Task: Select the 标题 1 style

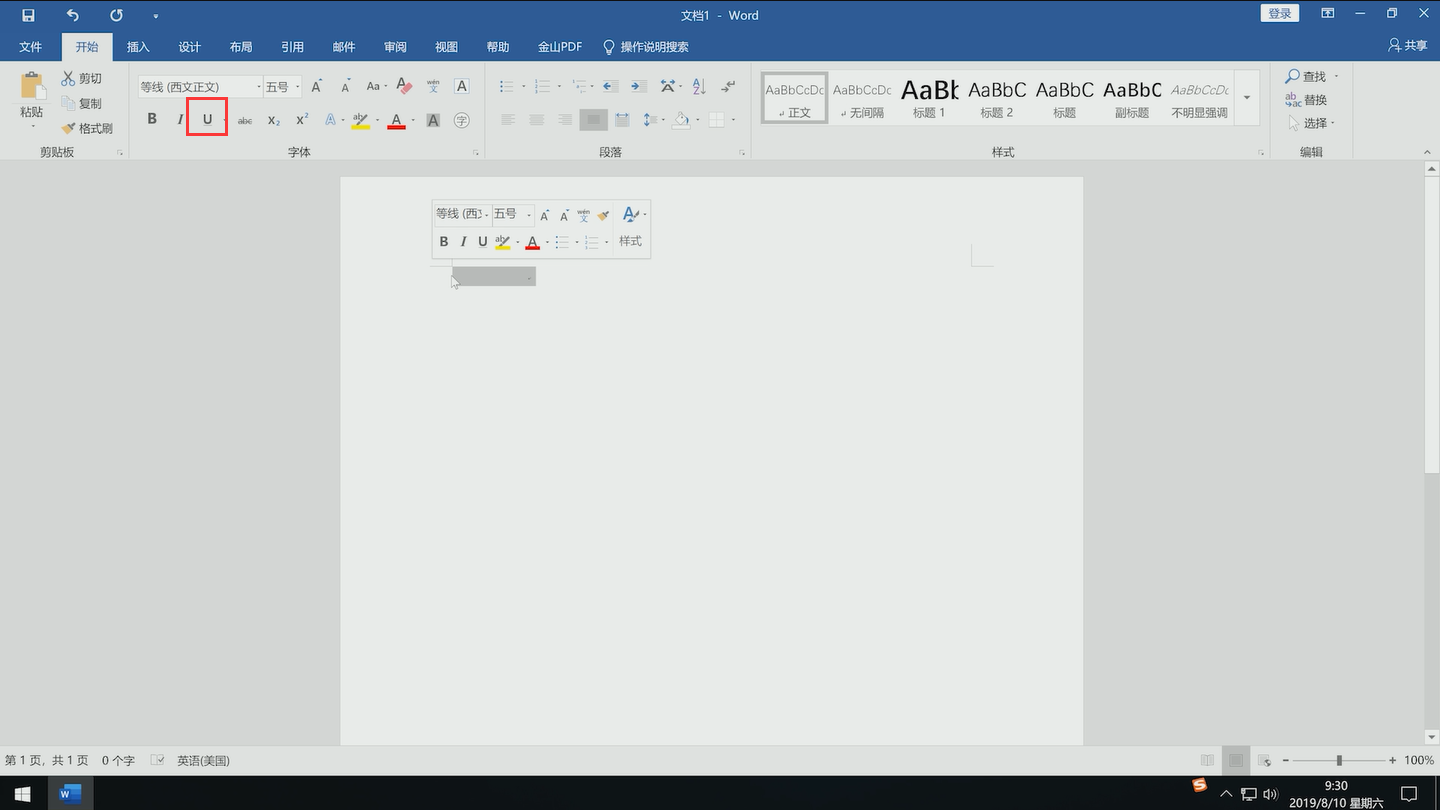Action: click(929, 98)
